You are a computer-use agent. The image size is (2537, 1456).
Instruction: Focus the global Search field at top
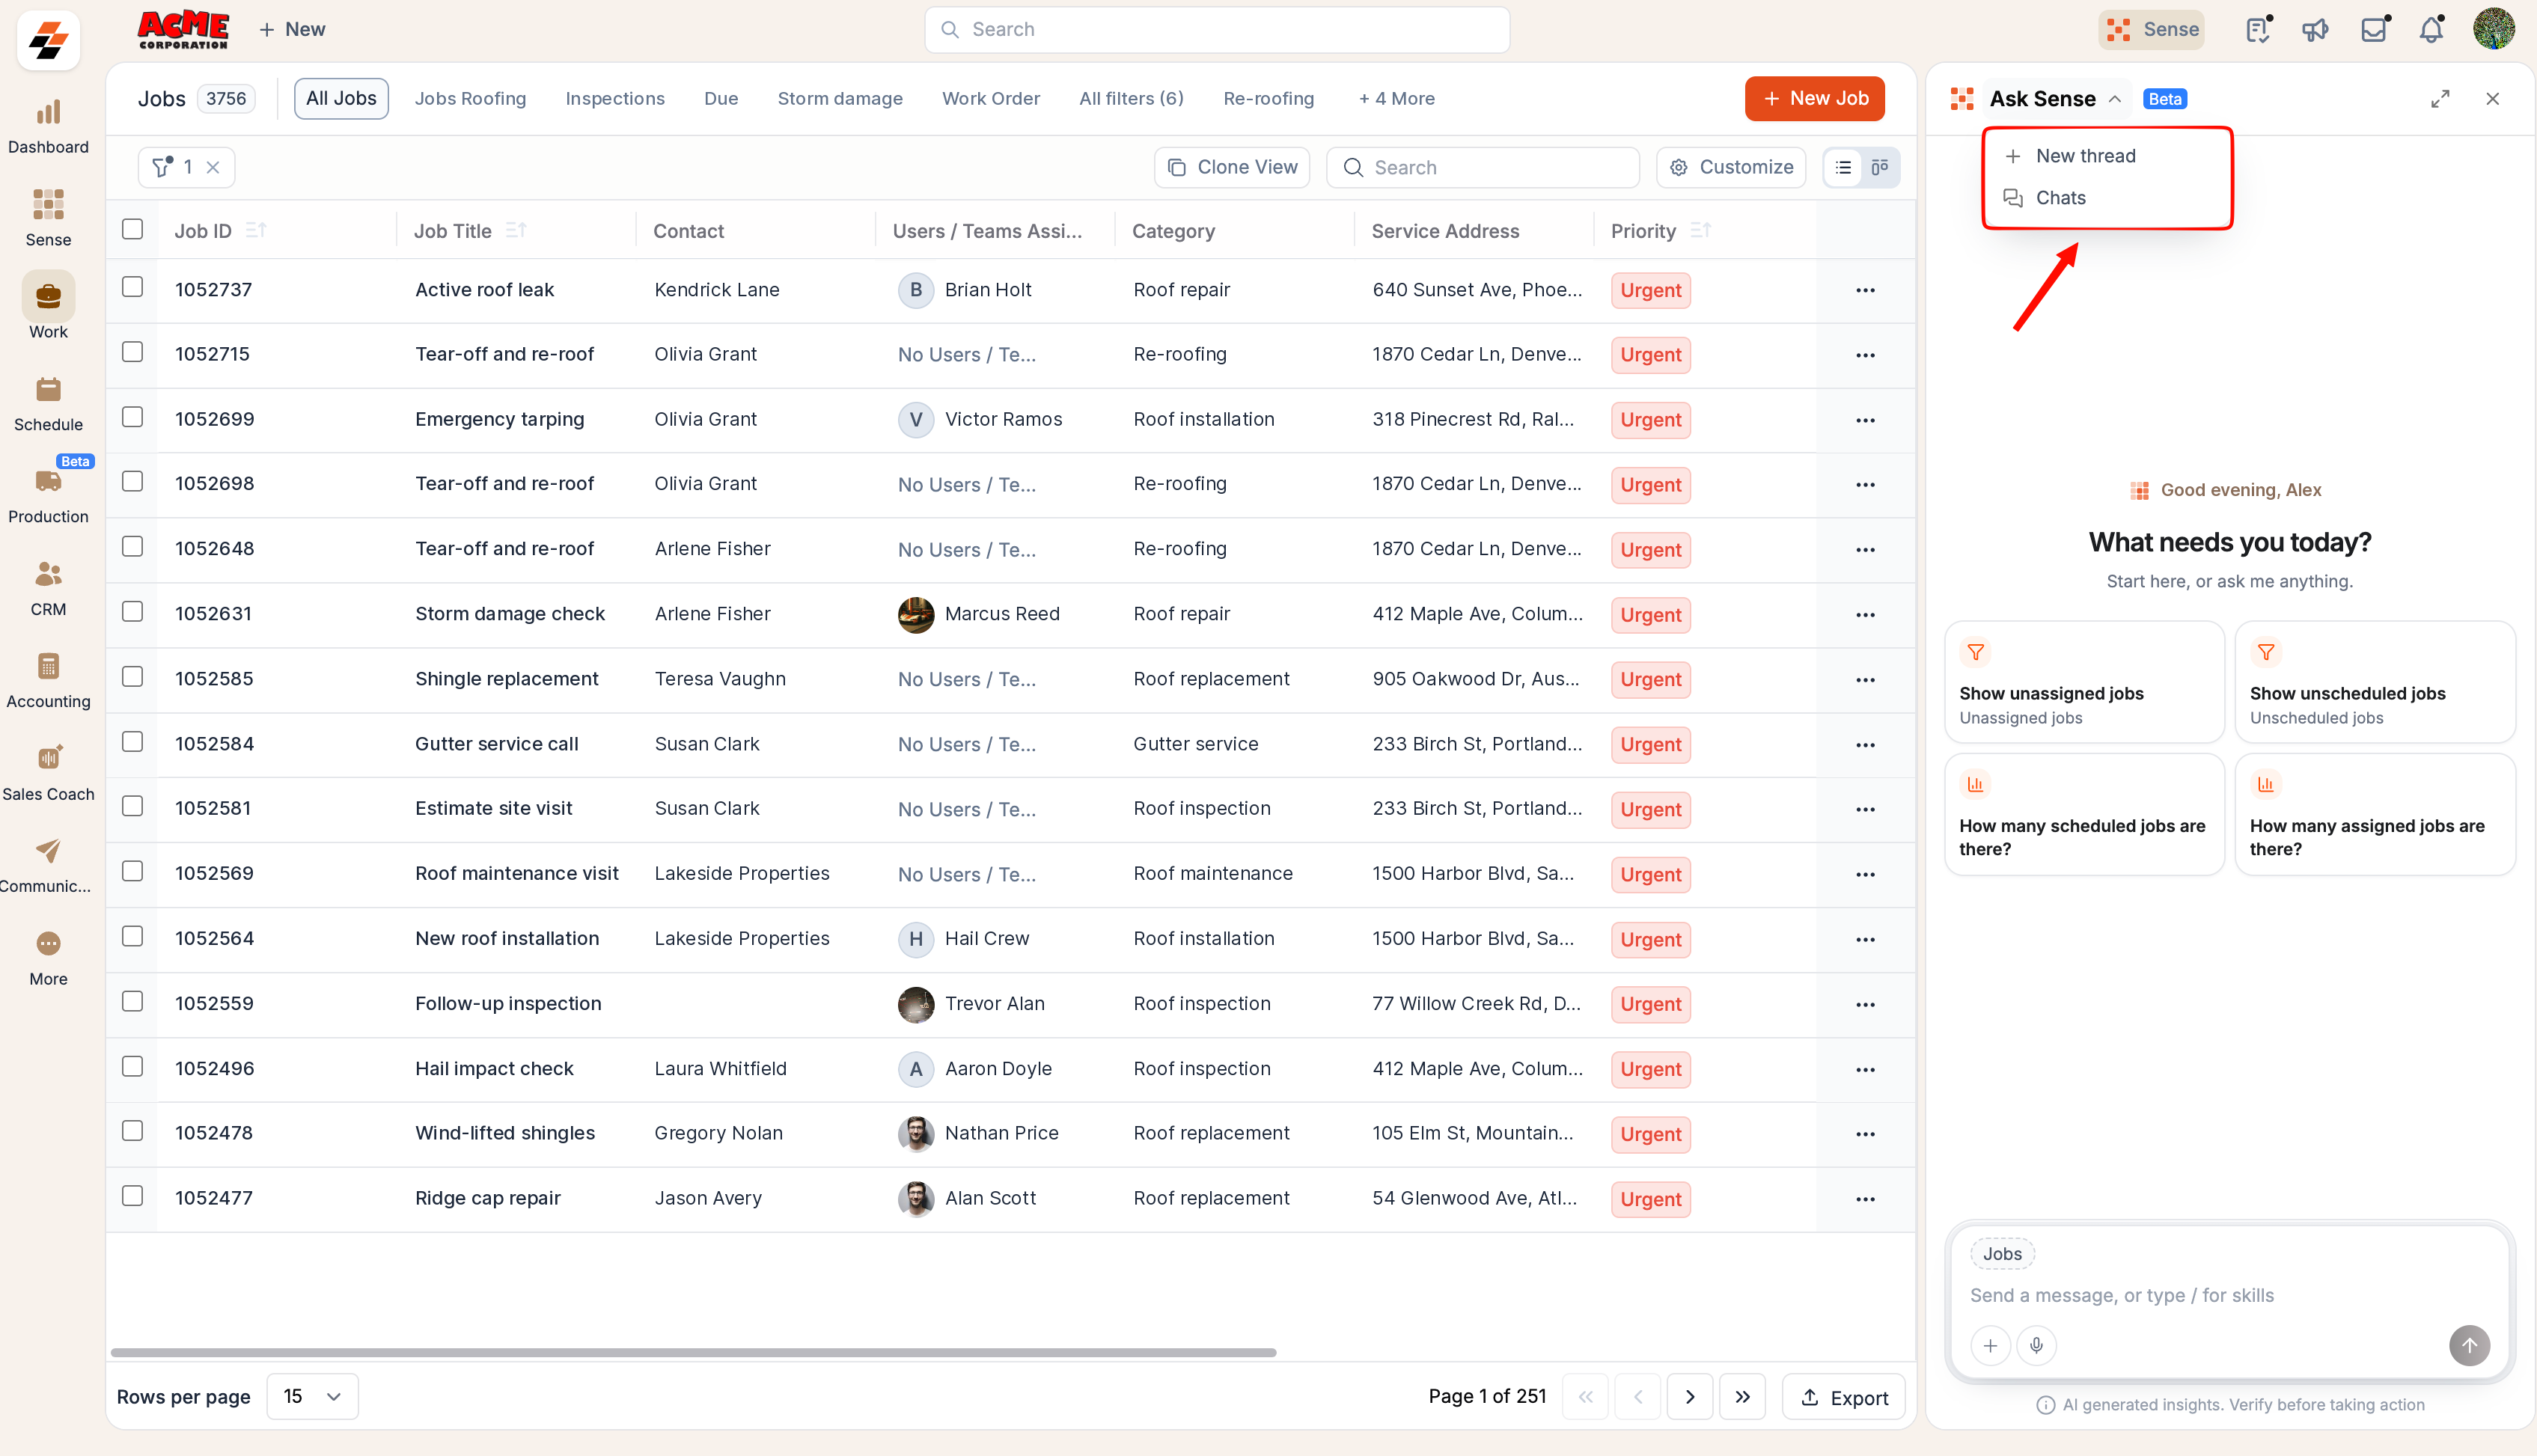pos(1217,30)
